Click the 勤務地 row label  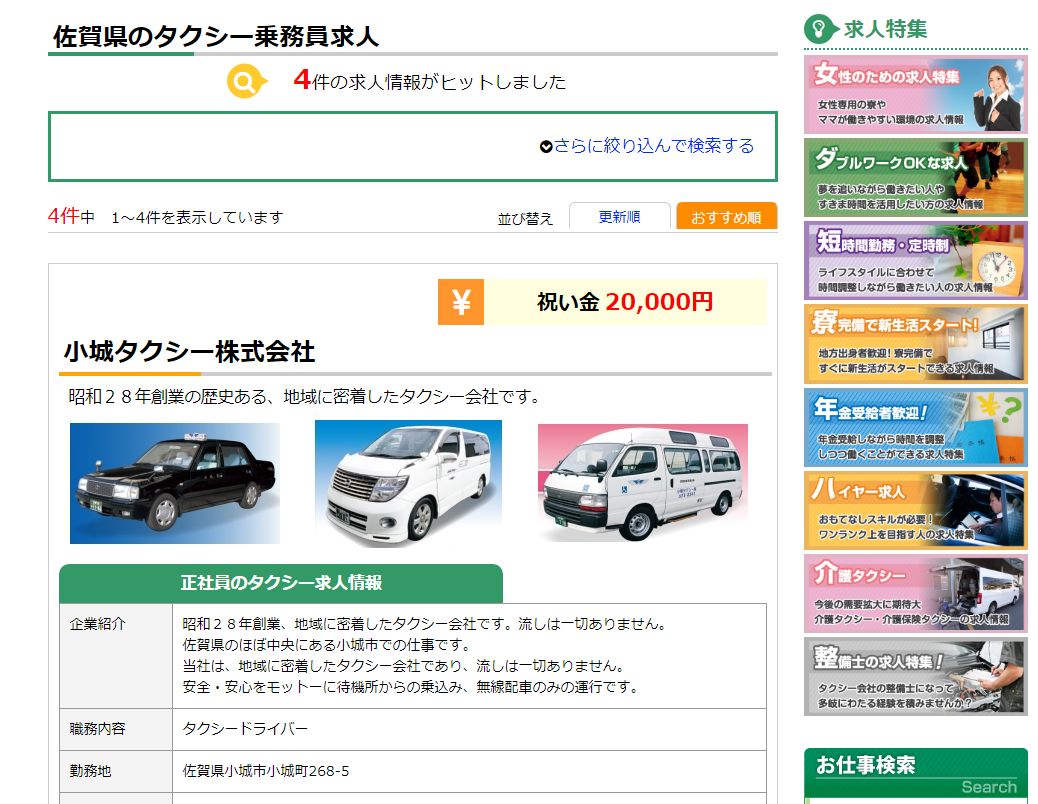(90, 771)
